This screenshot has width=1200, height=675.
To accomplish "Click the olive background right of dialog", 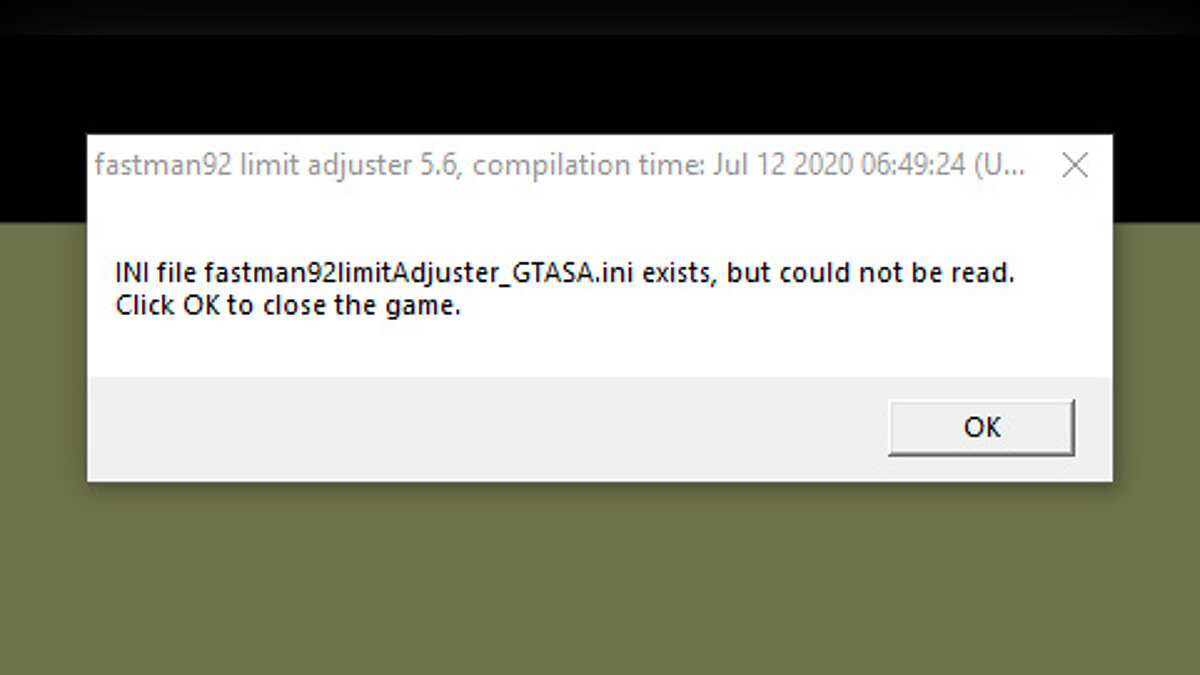I will click(x=1156, y=350).
